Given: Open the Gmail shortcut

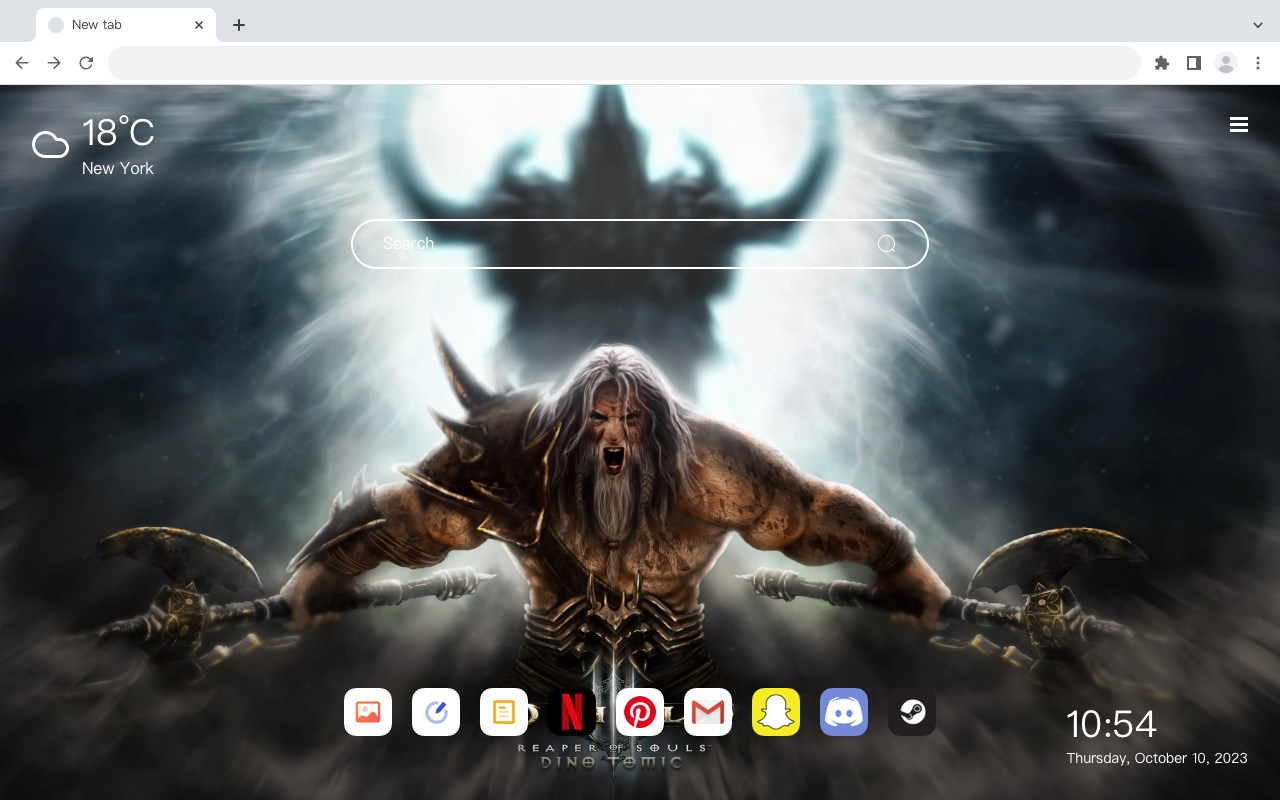Looking at the screenshot, I should coord(708,712).
